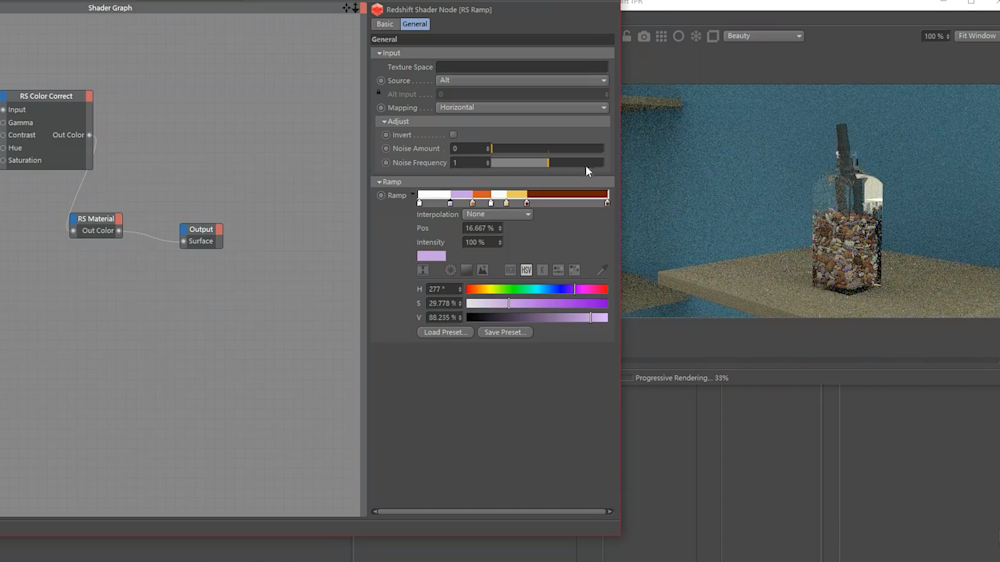Switch to the color spectrum square icon
The width and height of the screenshot is (1000, 562).
coord(466,270)
